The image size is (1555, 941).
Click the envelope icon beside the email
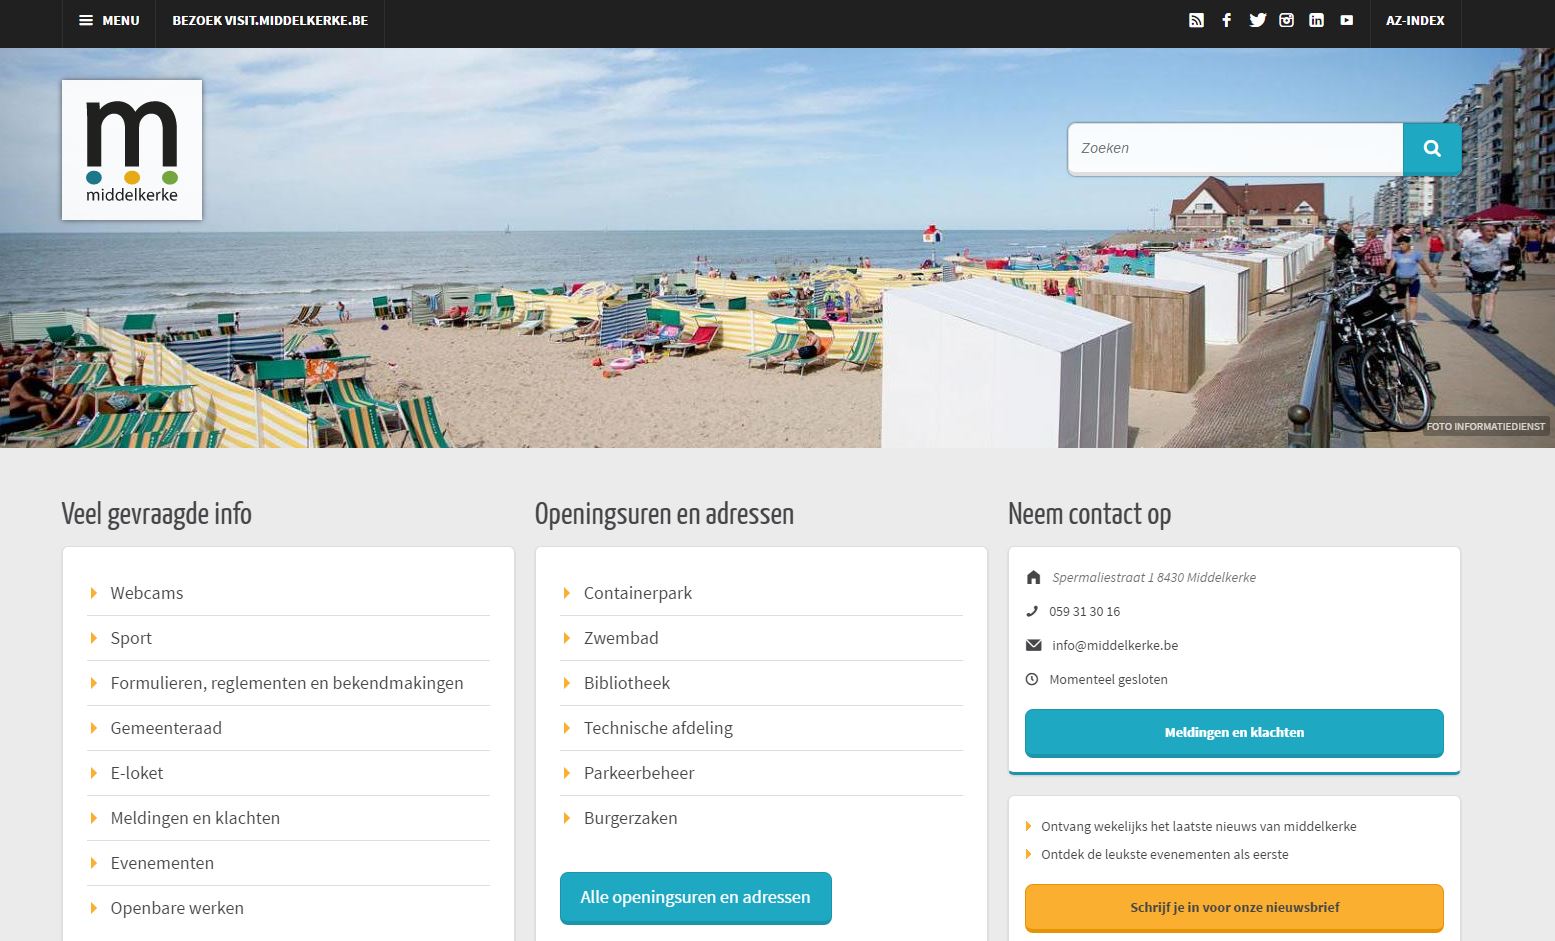1034,645
